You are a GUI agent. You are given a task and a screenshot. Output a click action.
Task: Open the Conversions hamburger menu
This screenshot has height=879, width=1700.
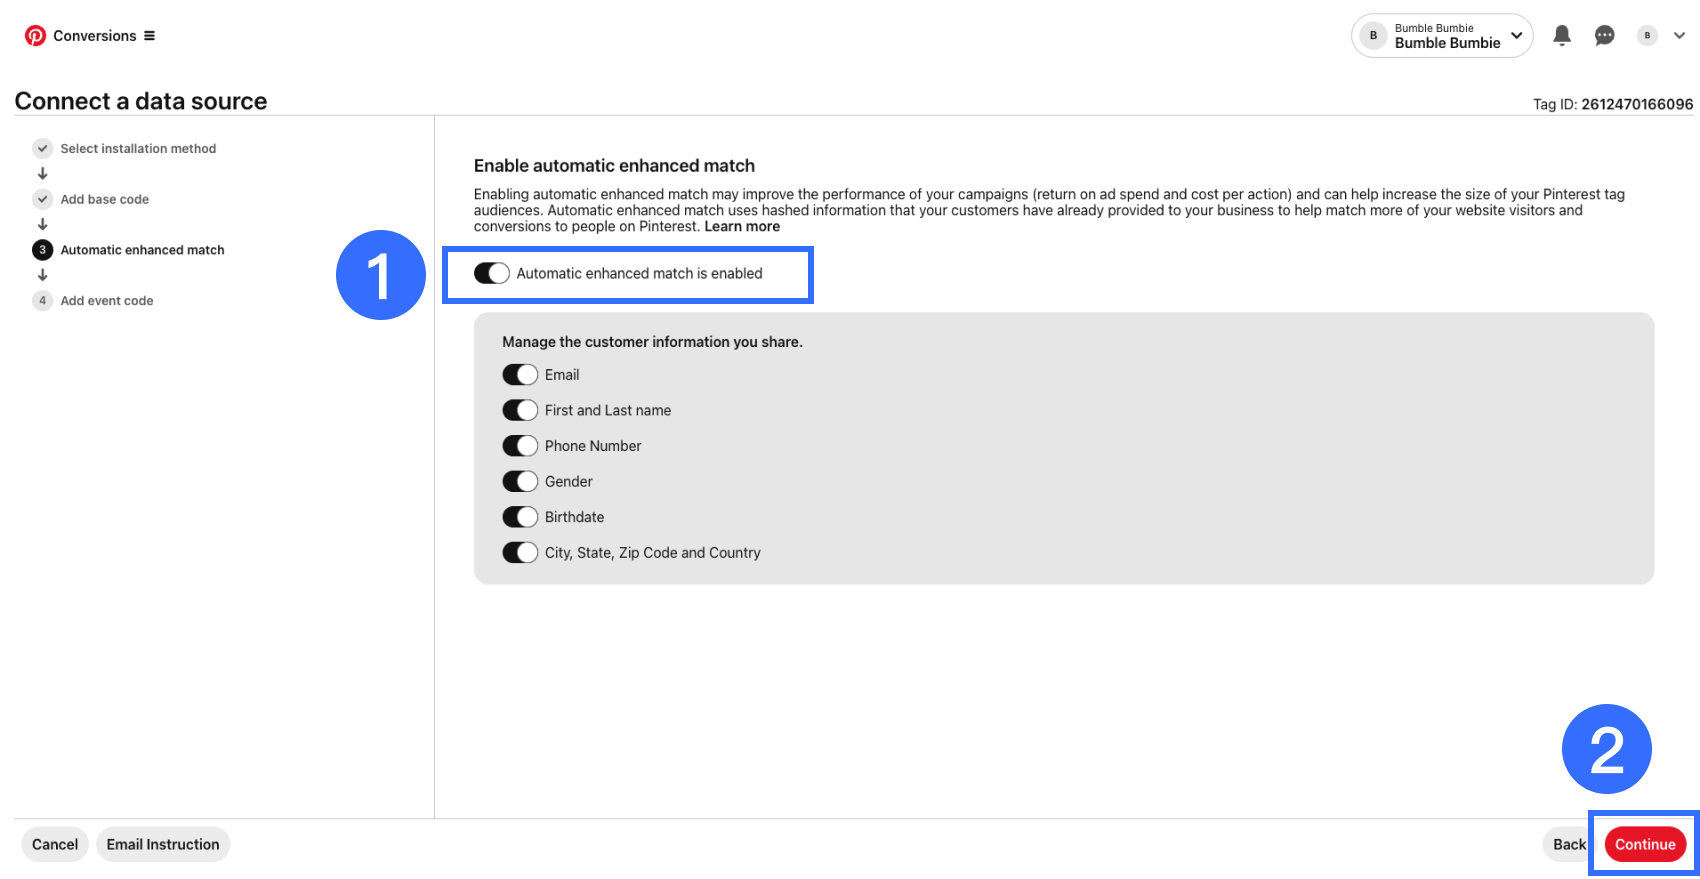pyautogui.click(x=149, y=36)
